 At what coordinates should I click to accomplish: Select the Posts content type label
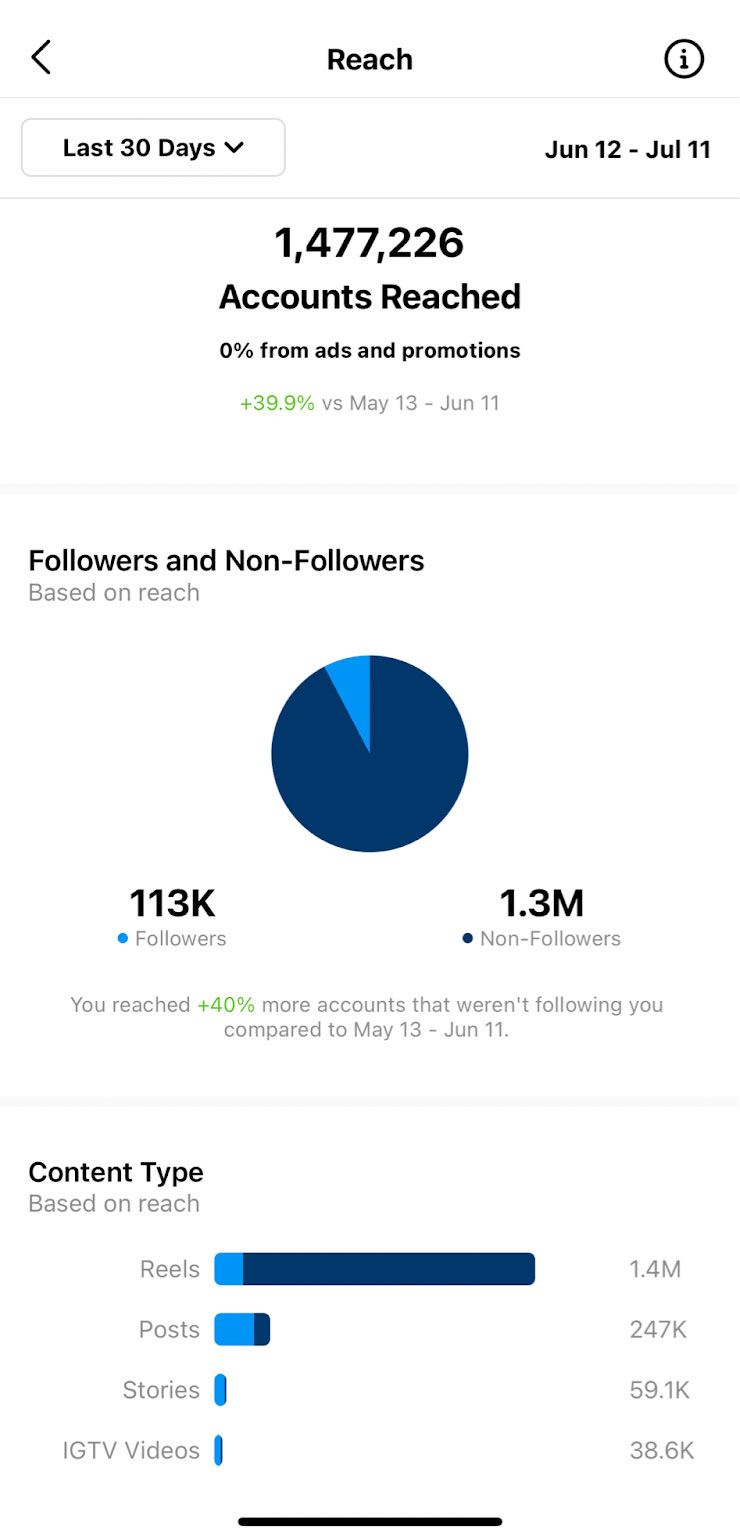pos(169,1330)
